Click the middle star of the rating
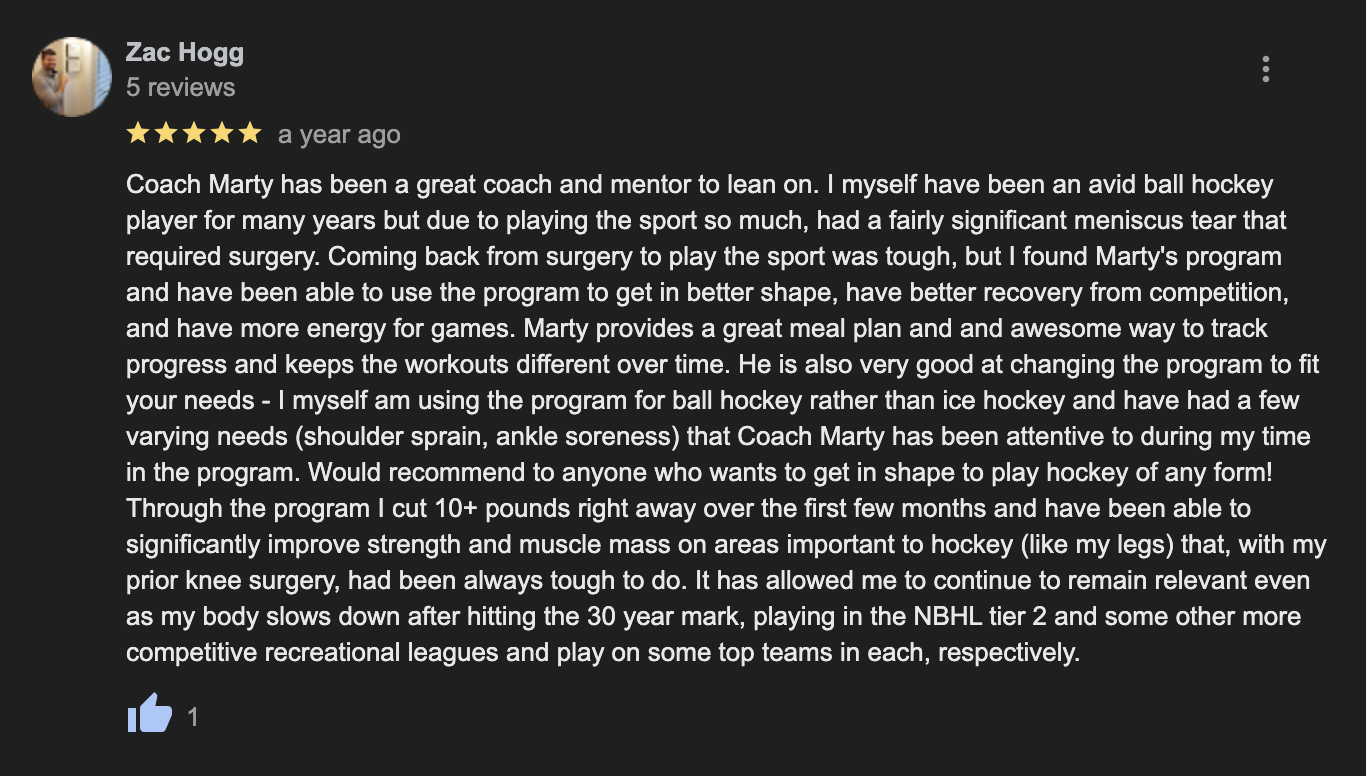This screenshot has width=1366, height=776. (x=194, y=133)
